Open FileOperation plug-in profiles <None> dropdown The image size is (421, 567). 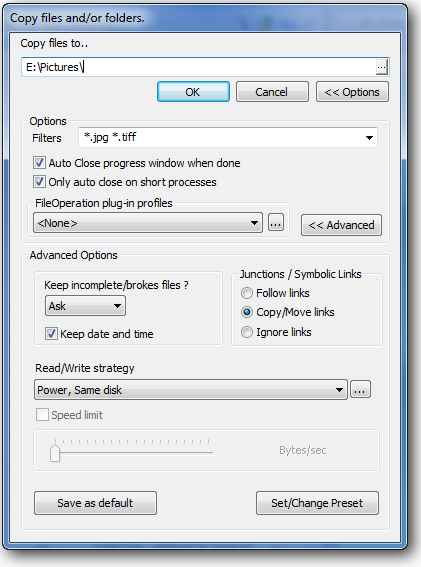pyautogui.click(x=148, y=223)
